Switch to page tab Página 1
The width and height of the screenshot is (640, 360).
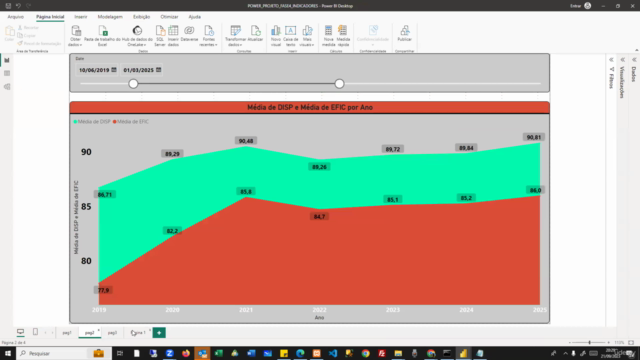pyautogui.click(x=138, y=333)
